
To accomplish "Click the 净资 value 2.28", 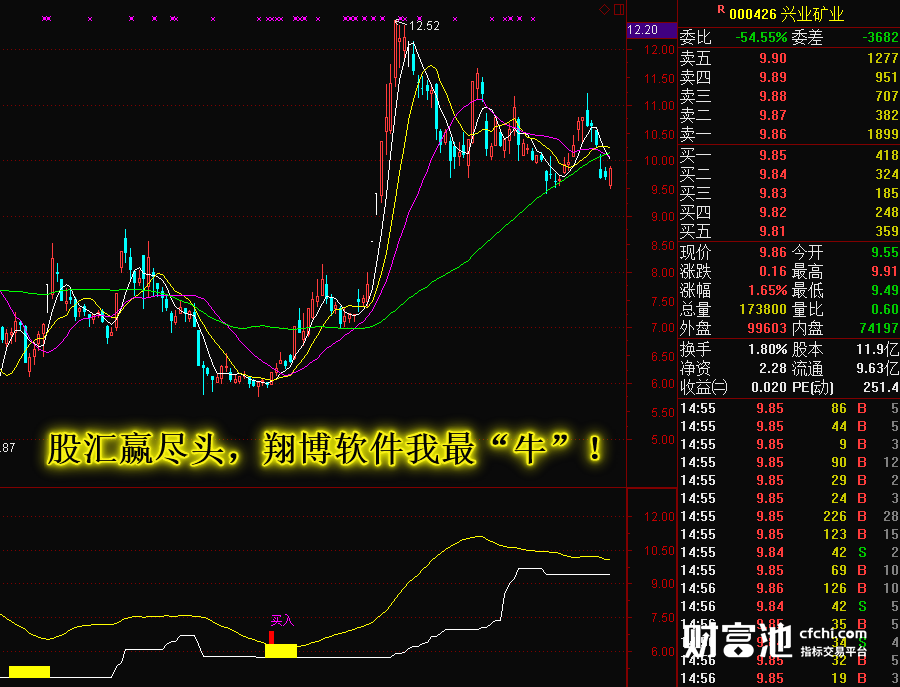I will [x=773, y=368].
